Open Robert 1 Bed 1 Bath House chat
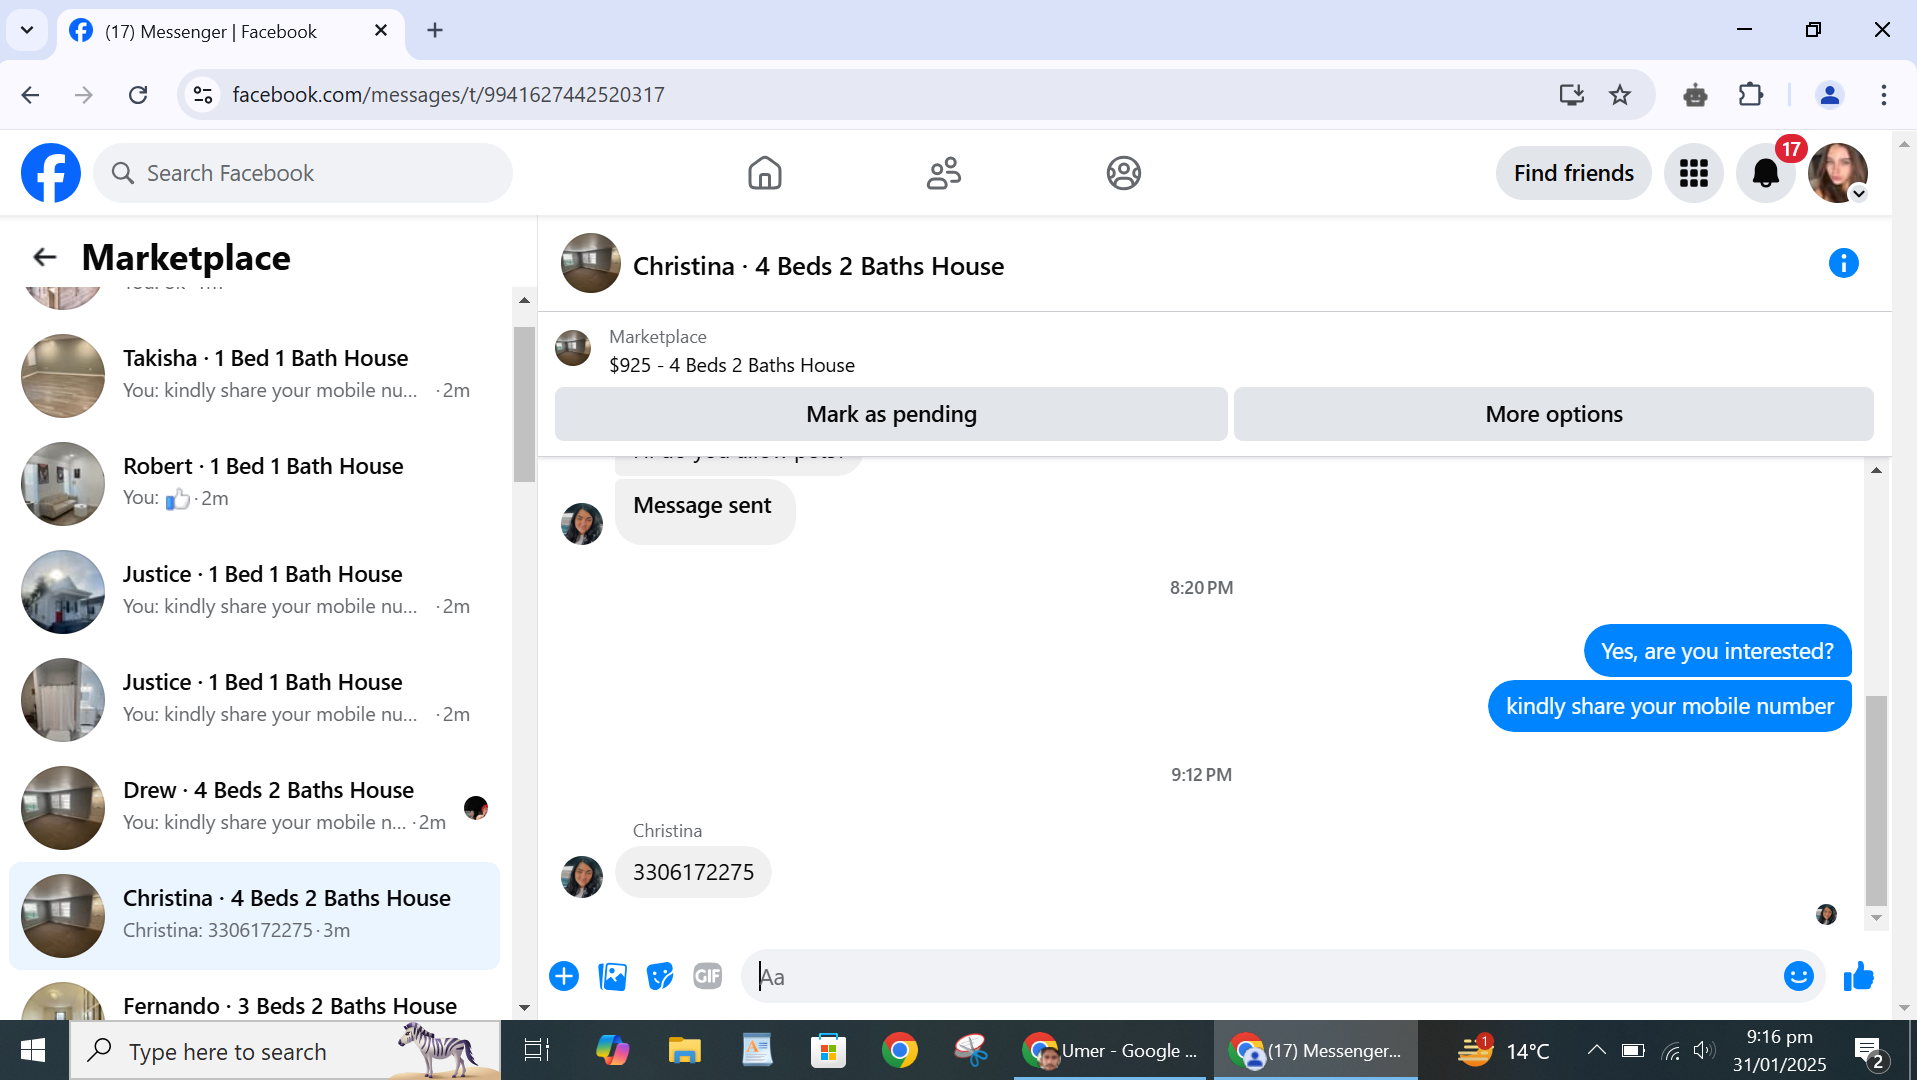This screenshot has width=1917, height=1080. point(254,483)
